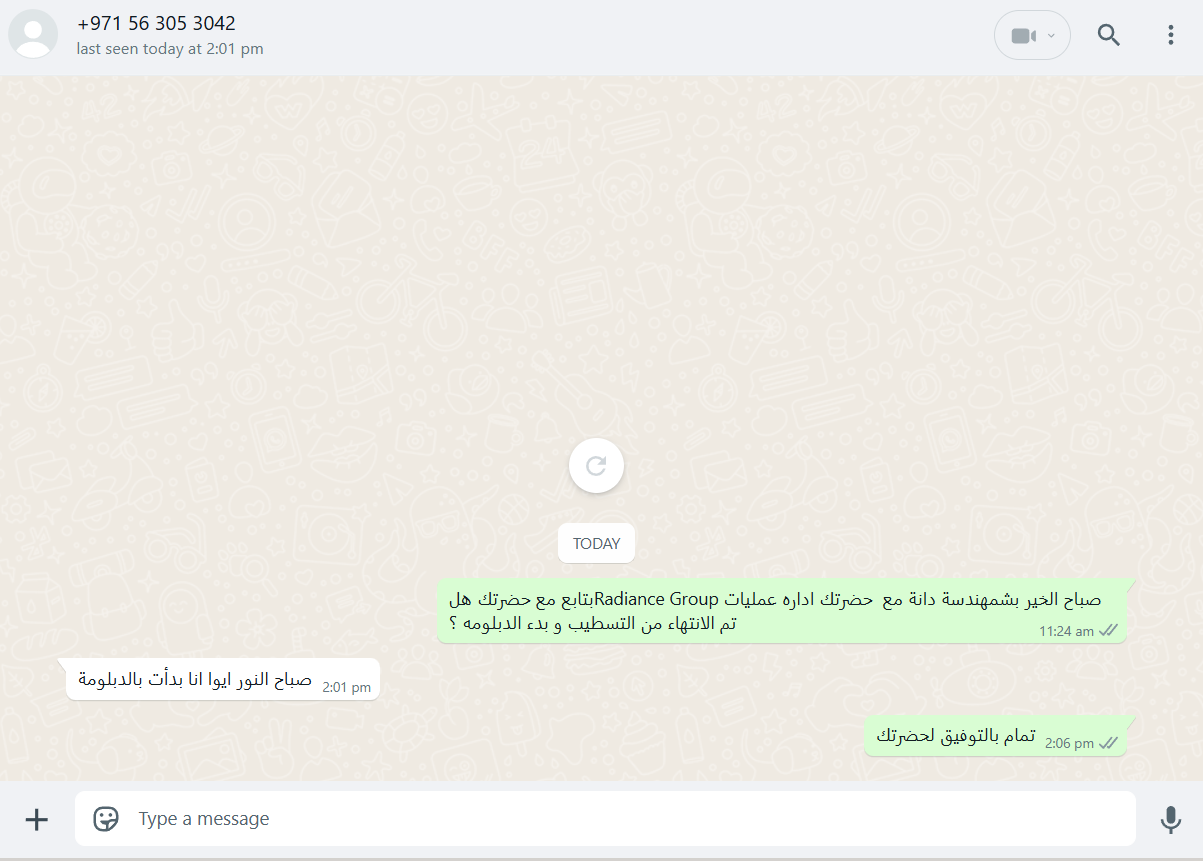Click the Radiance Group text in message
1203x861 pixels.
[x=658, y=599]
